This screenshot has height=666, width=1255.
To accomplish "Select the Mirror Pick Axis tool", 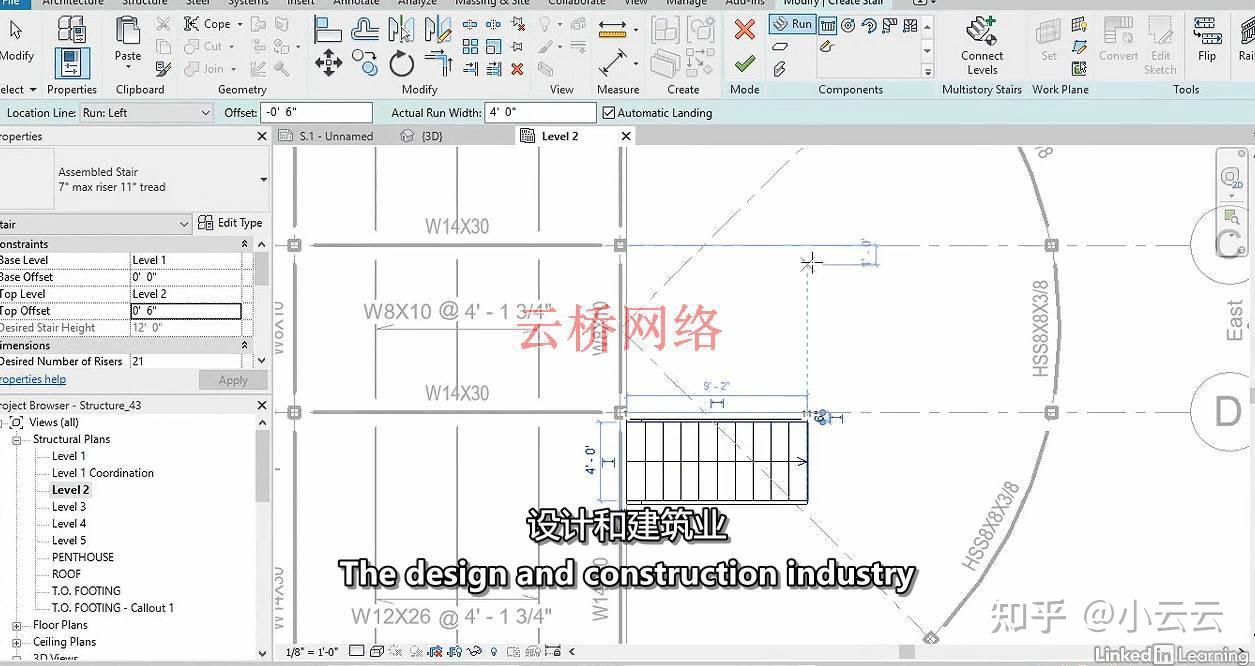I will tap(402, 30).
